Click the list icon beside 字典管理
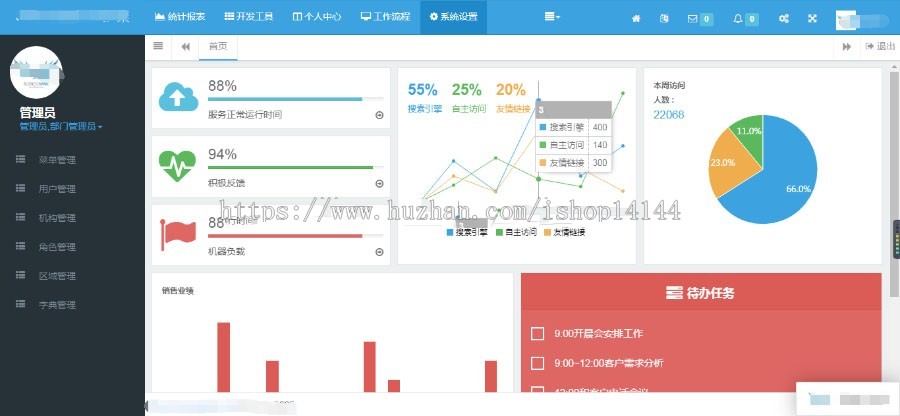Viewport: 900px width, 416px height. [x=21, y=304]
